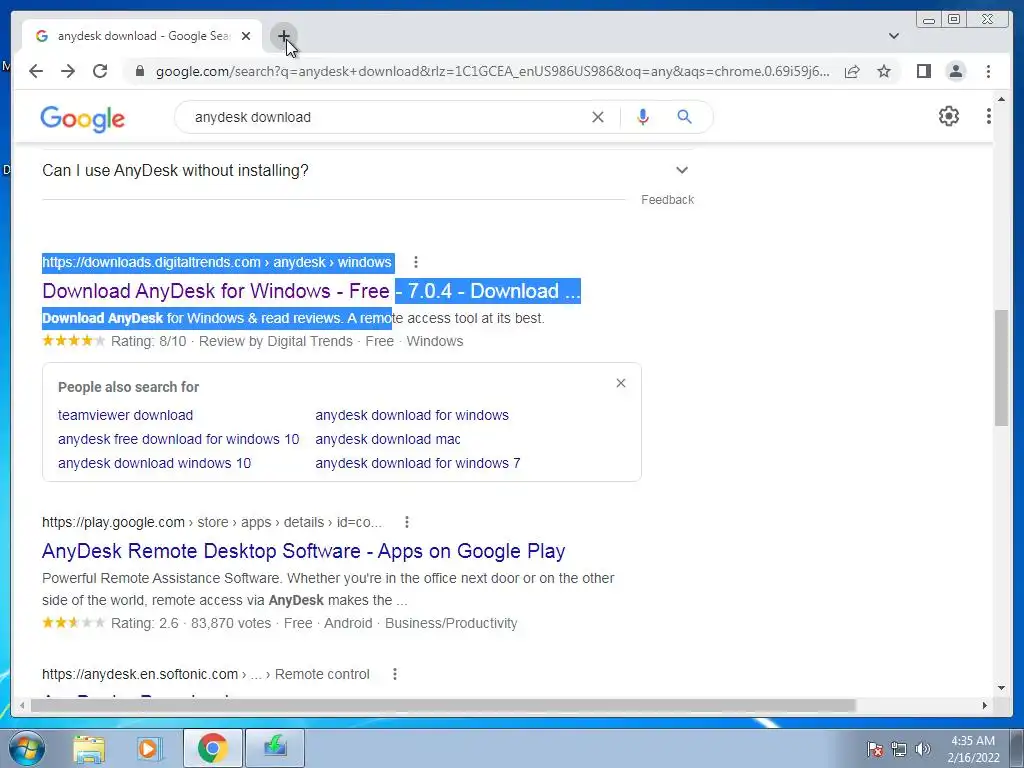1024x768 pixels.
Task: Open Google options menu beside settings gear
Action: coord(989,116)
